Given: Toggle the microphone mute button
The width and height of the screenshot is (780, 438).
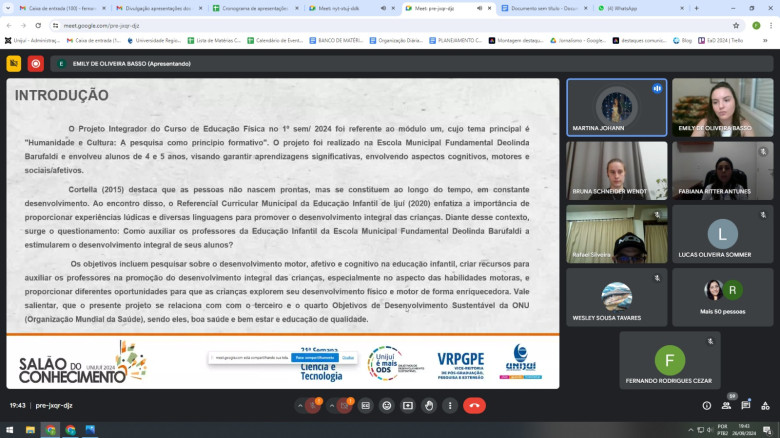Looking at the screenshot, I should 313,405.
